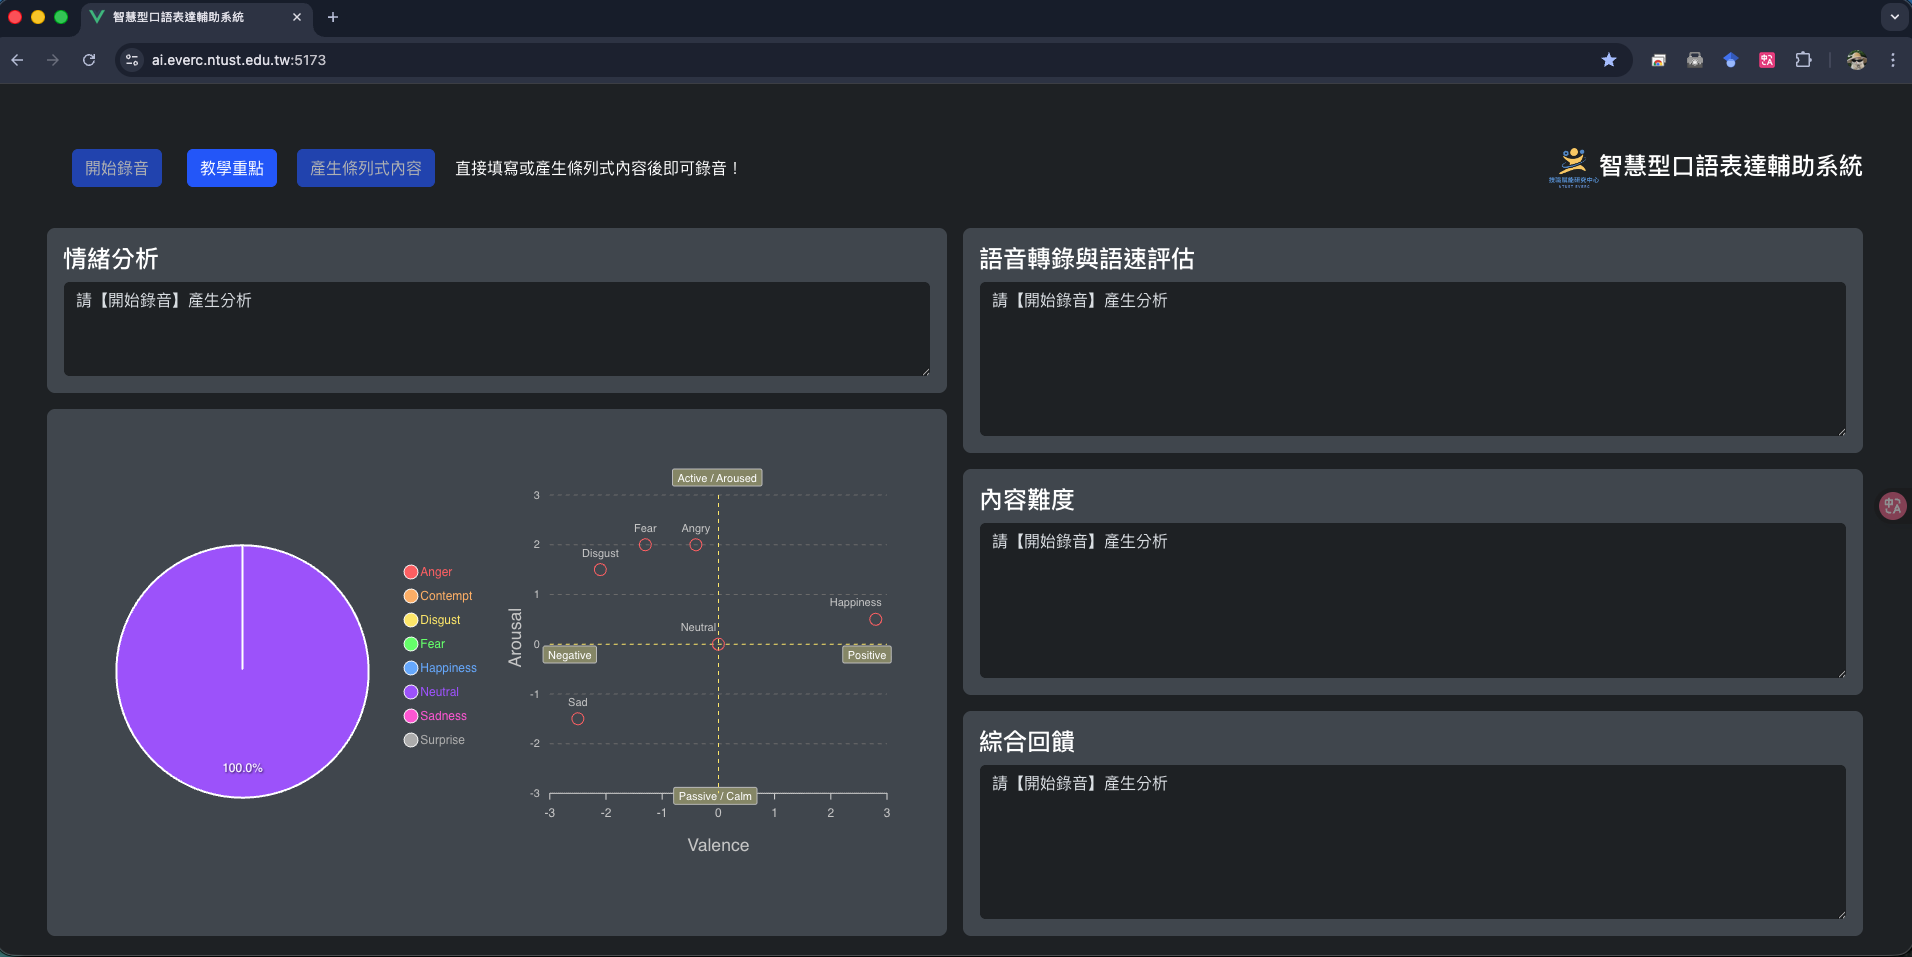This screenshot has height=957, width=1912.
Task: Hide the Neutral series via legend
Action: coord(431,692)
